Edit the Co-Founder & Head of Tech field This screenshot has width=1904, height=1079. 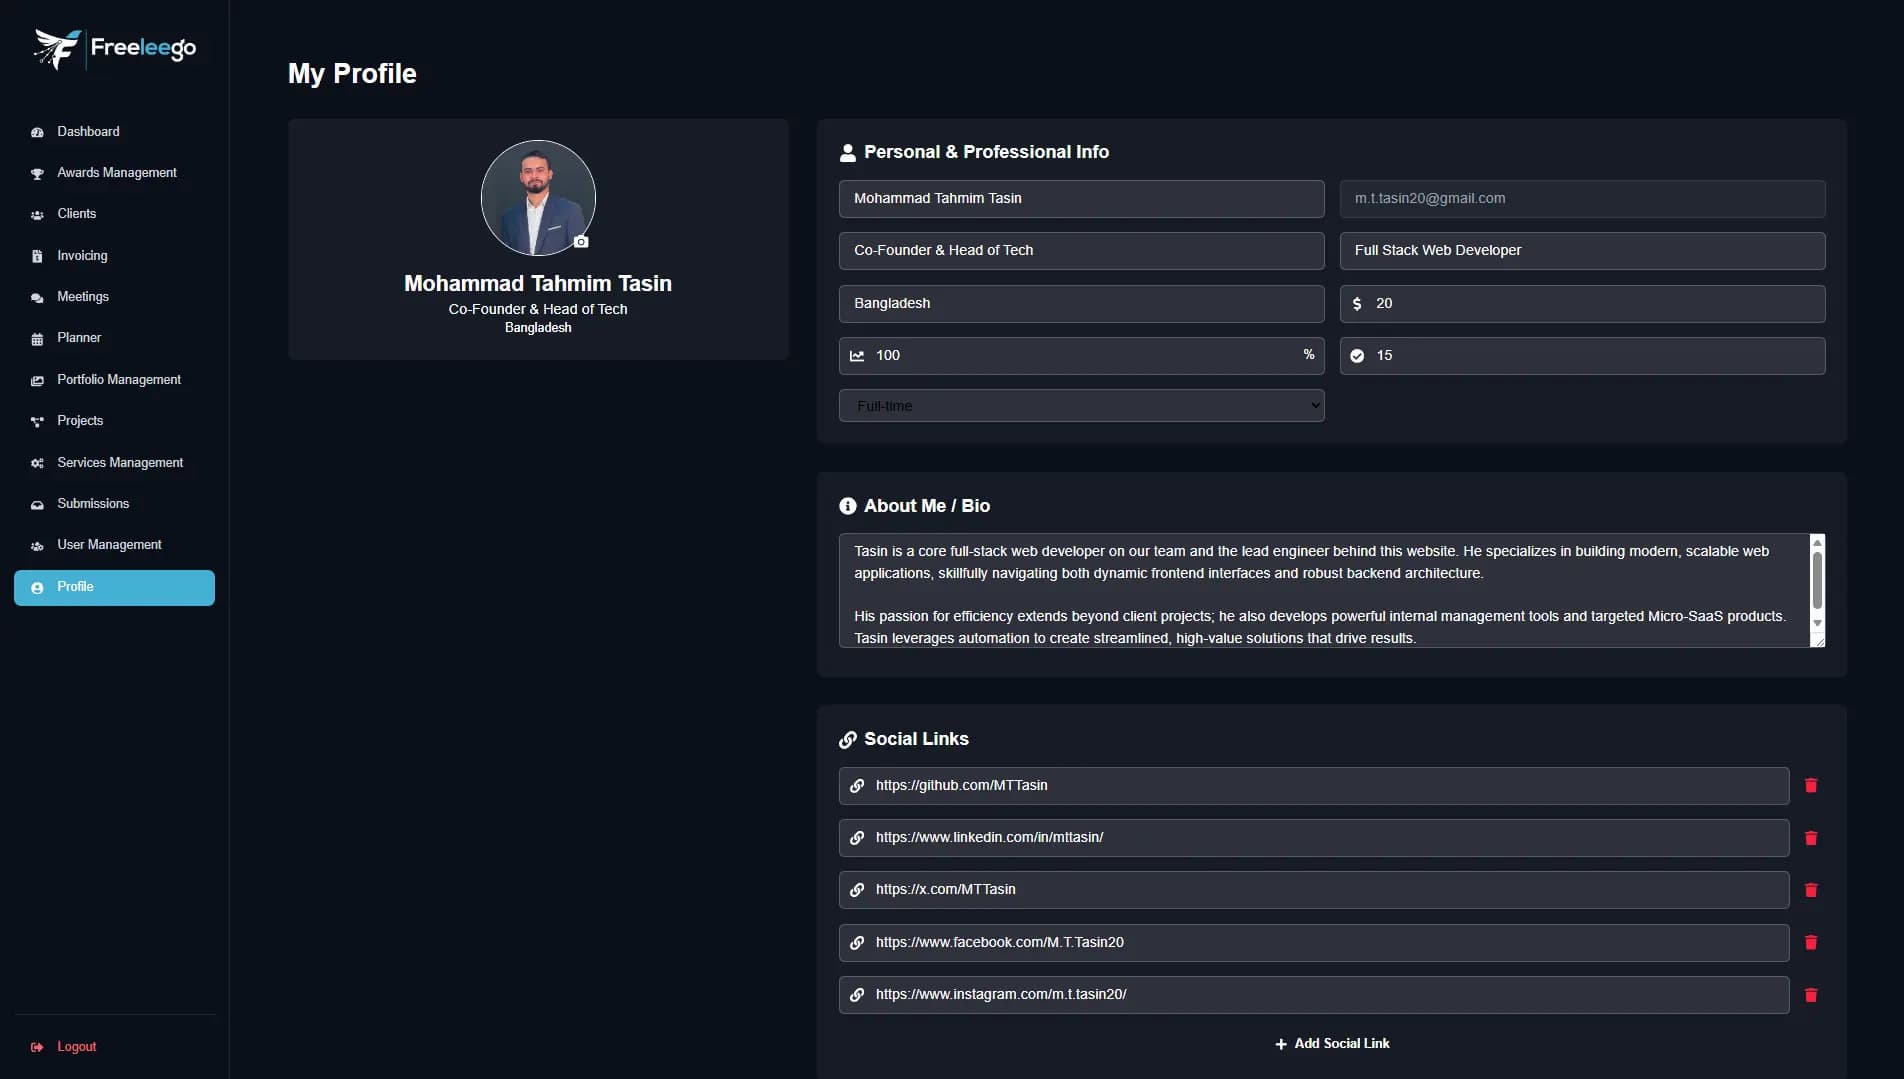pyautogui.click(x=1081, y=251)
